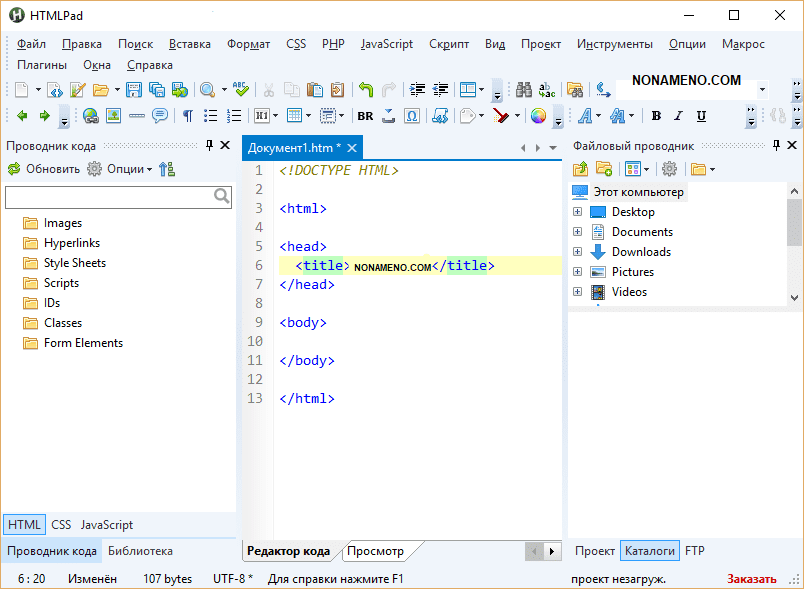Insert a BR line break tag
Viewport: 804px width, 589px height.
pos(365,116)
